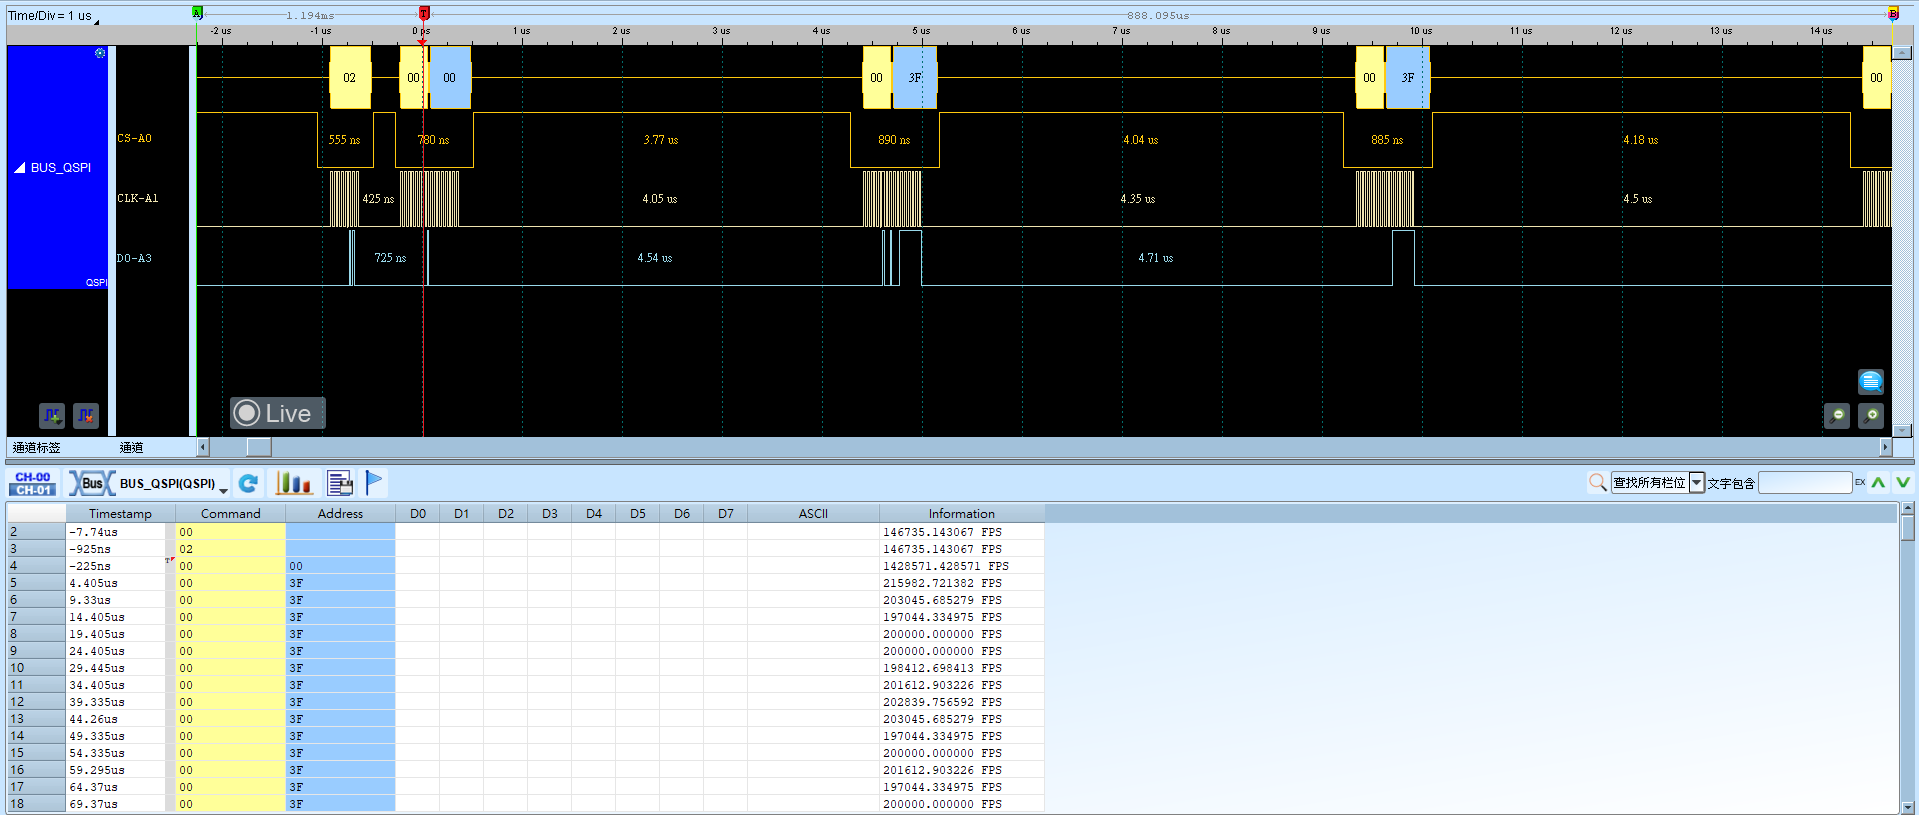Click the D0 column header

[x=418, y=514]
